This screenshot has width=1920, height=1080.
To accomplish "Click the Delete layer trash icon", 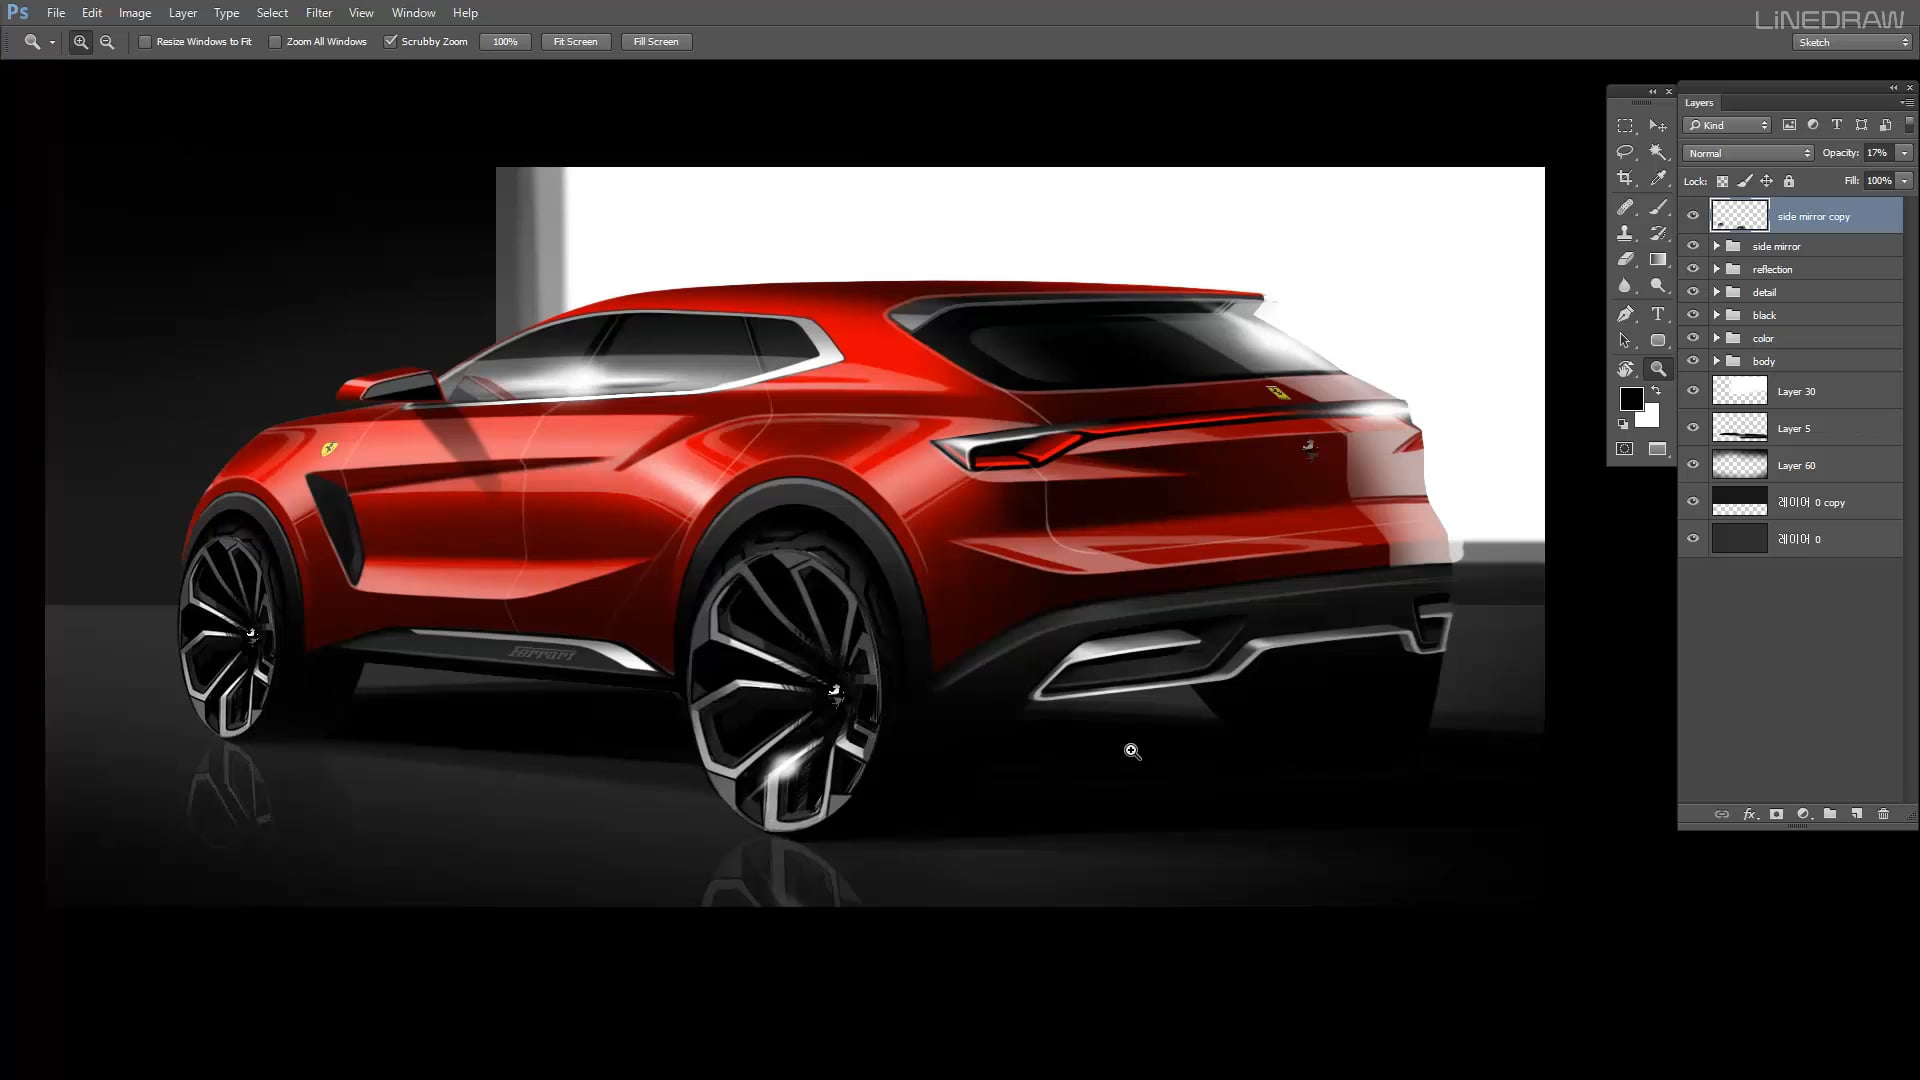I will pos(1883,814).
